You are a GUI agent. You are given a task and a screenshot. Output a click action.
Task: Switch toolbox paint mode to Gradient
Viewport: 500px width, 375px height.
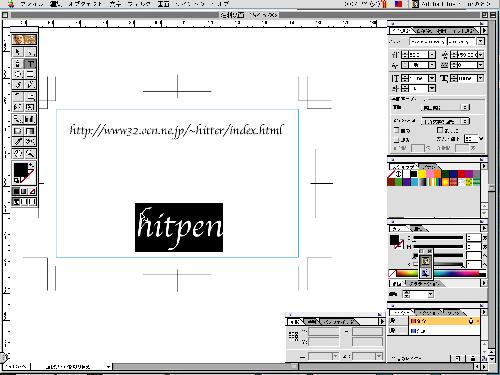click(x=24, y=191)
